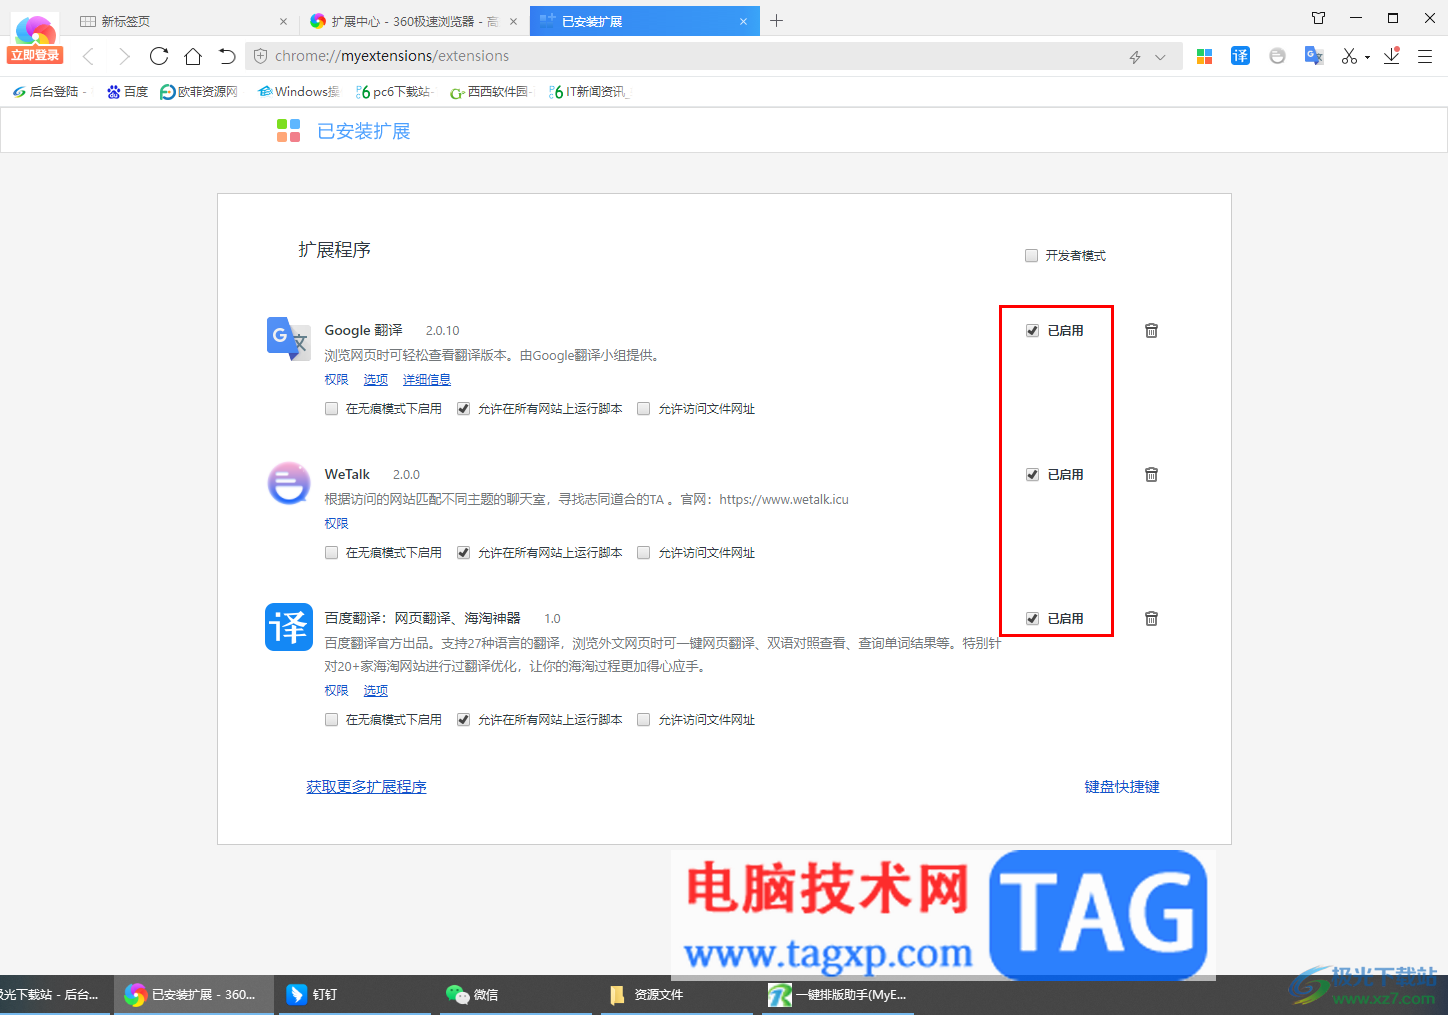
Task: Switch to the 扩展中心 tab
Action: pyautogui.click(x=414, y=21)
